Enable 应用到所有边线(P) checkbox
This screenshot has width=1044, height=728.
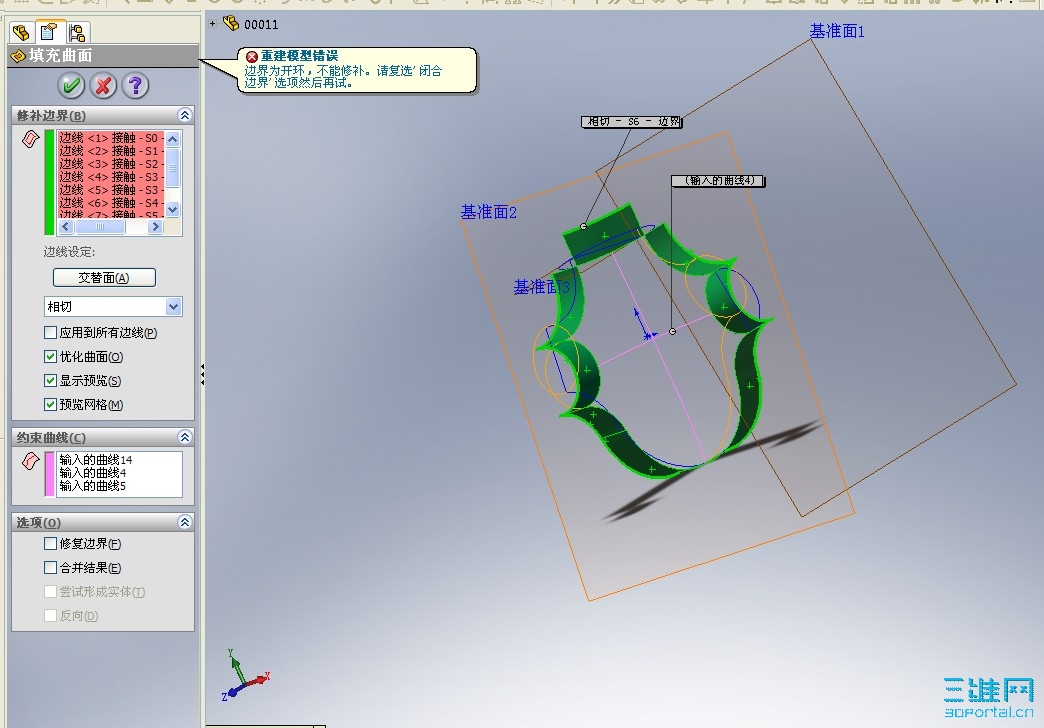click(50, 332)
